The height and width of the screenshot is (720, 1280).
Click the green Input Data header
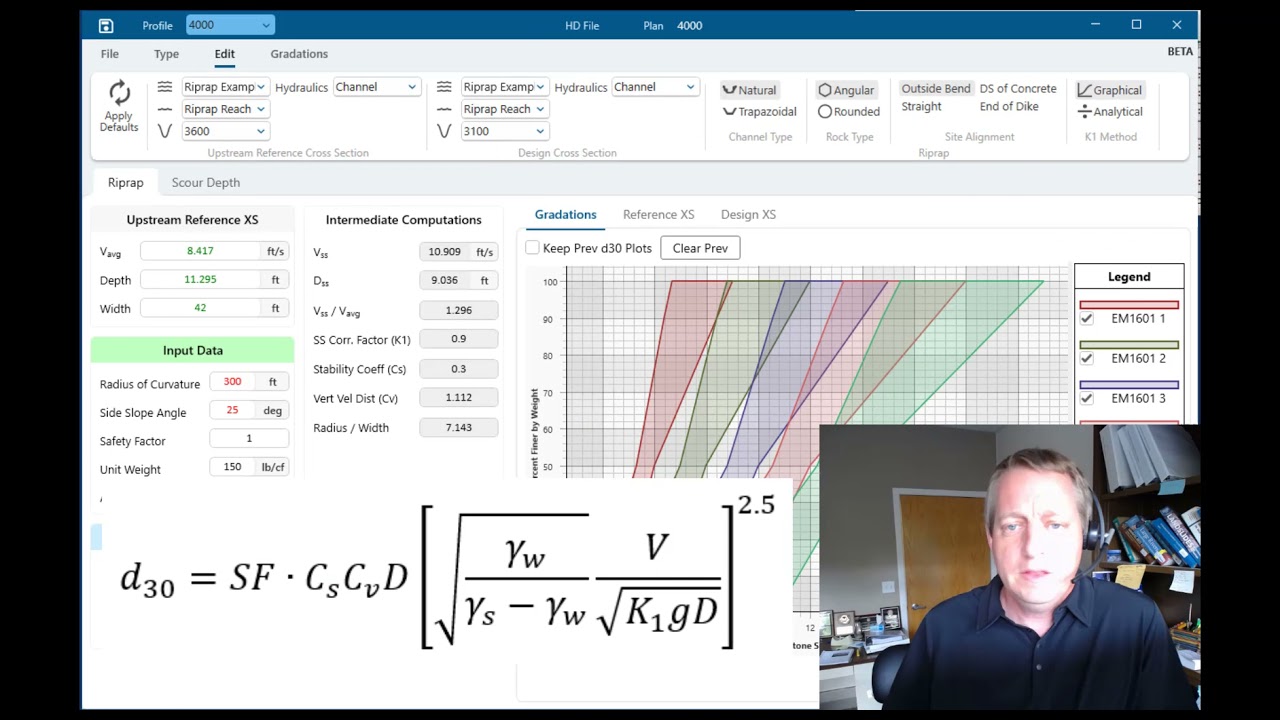coord(193,350)
